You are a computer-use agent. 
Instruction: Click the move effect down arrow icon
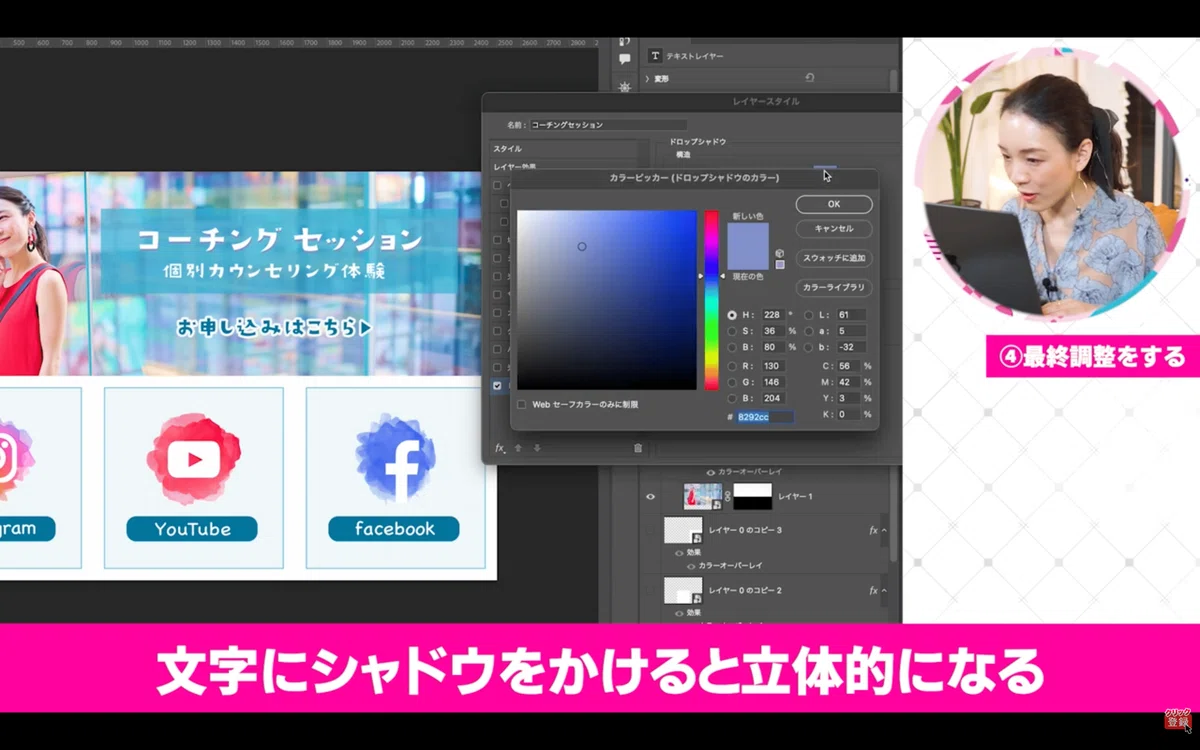tap(537, 448)
